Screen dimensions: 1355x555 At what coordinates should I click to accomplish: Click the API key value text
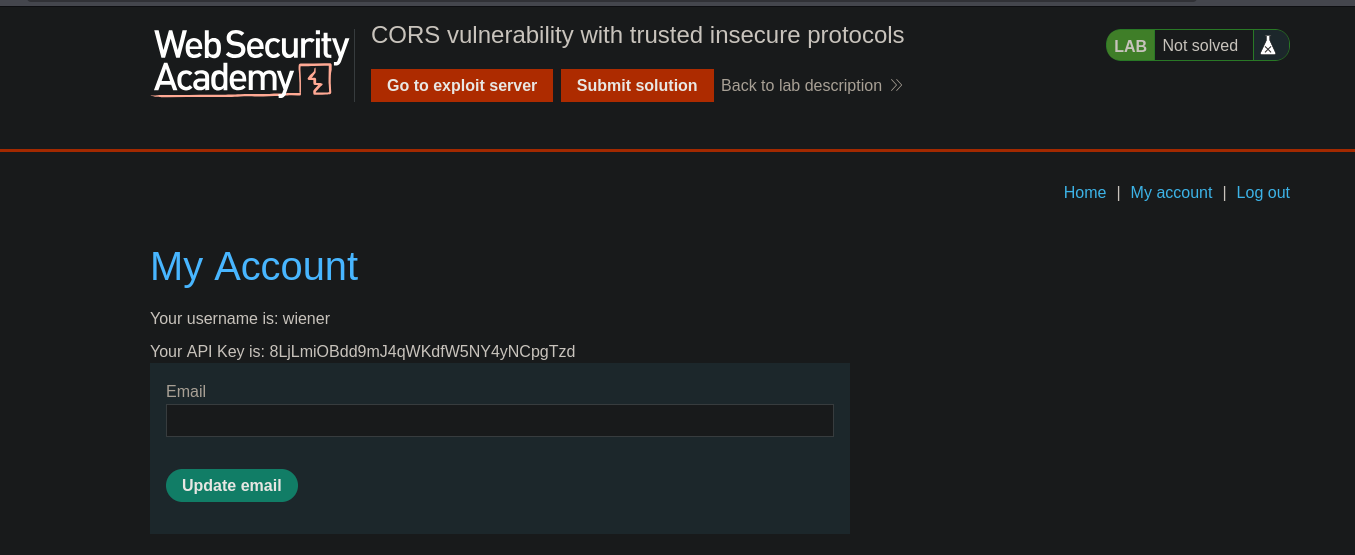(422, 352)
